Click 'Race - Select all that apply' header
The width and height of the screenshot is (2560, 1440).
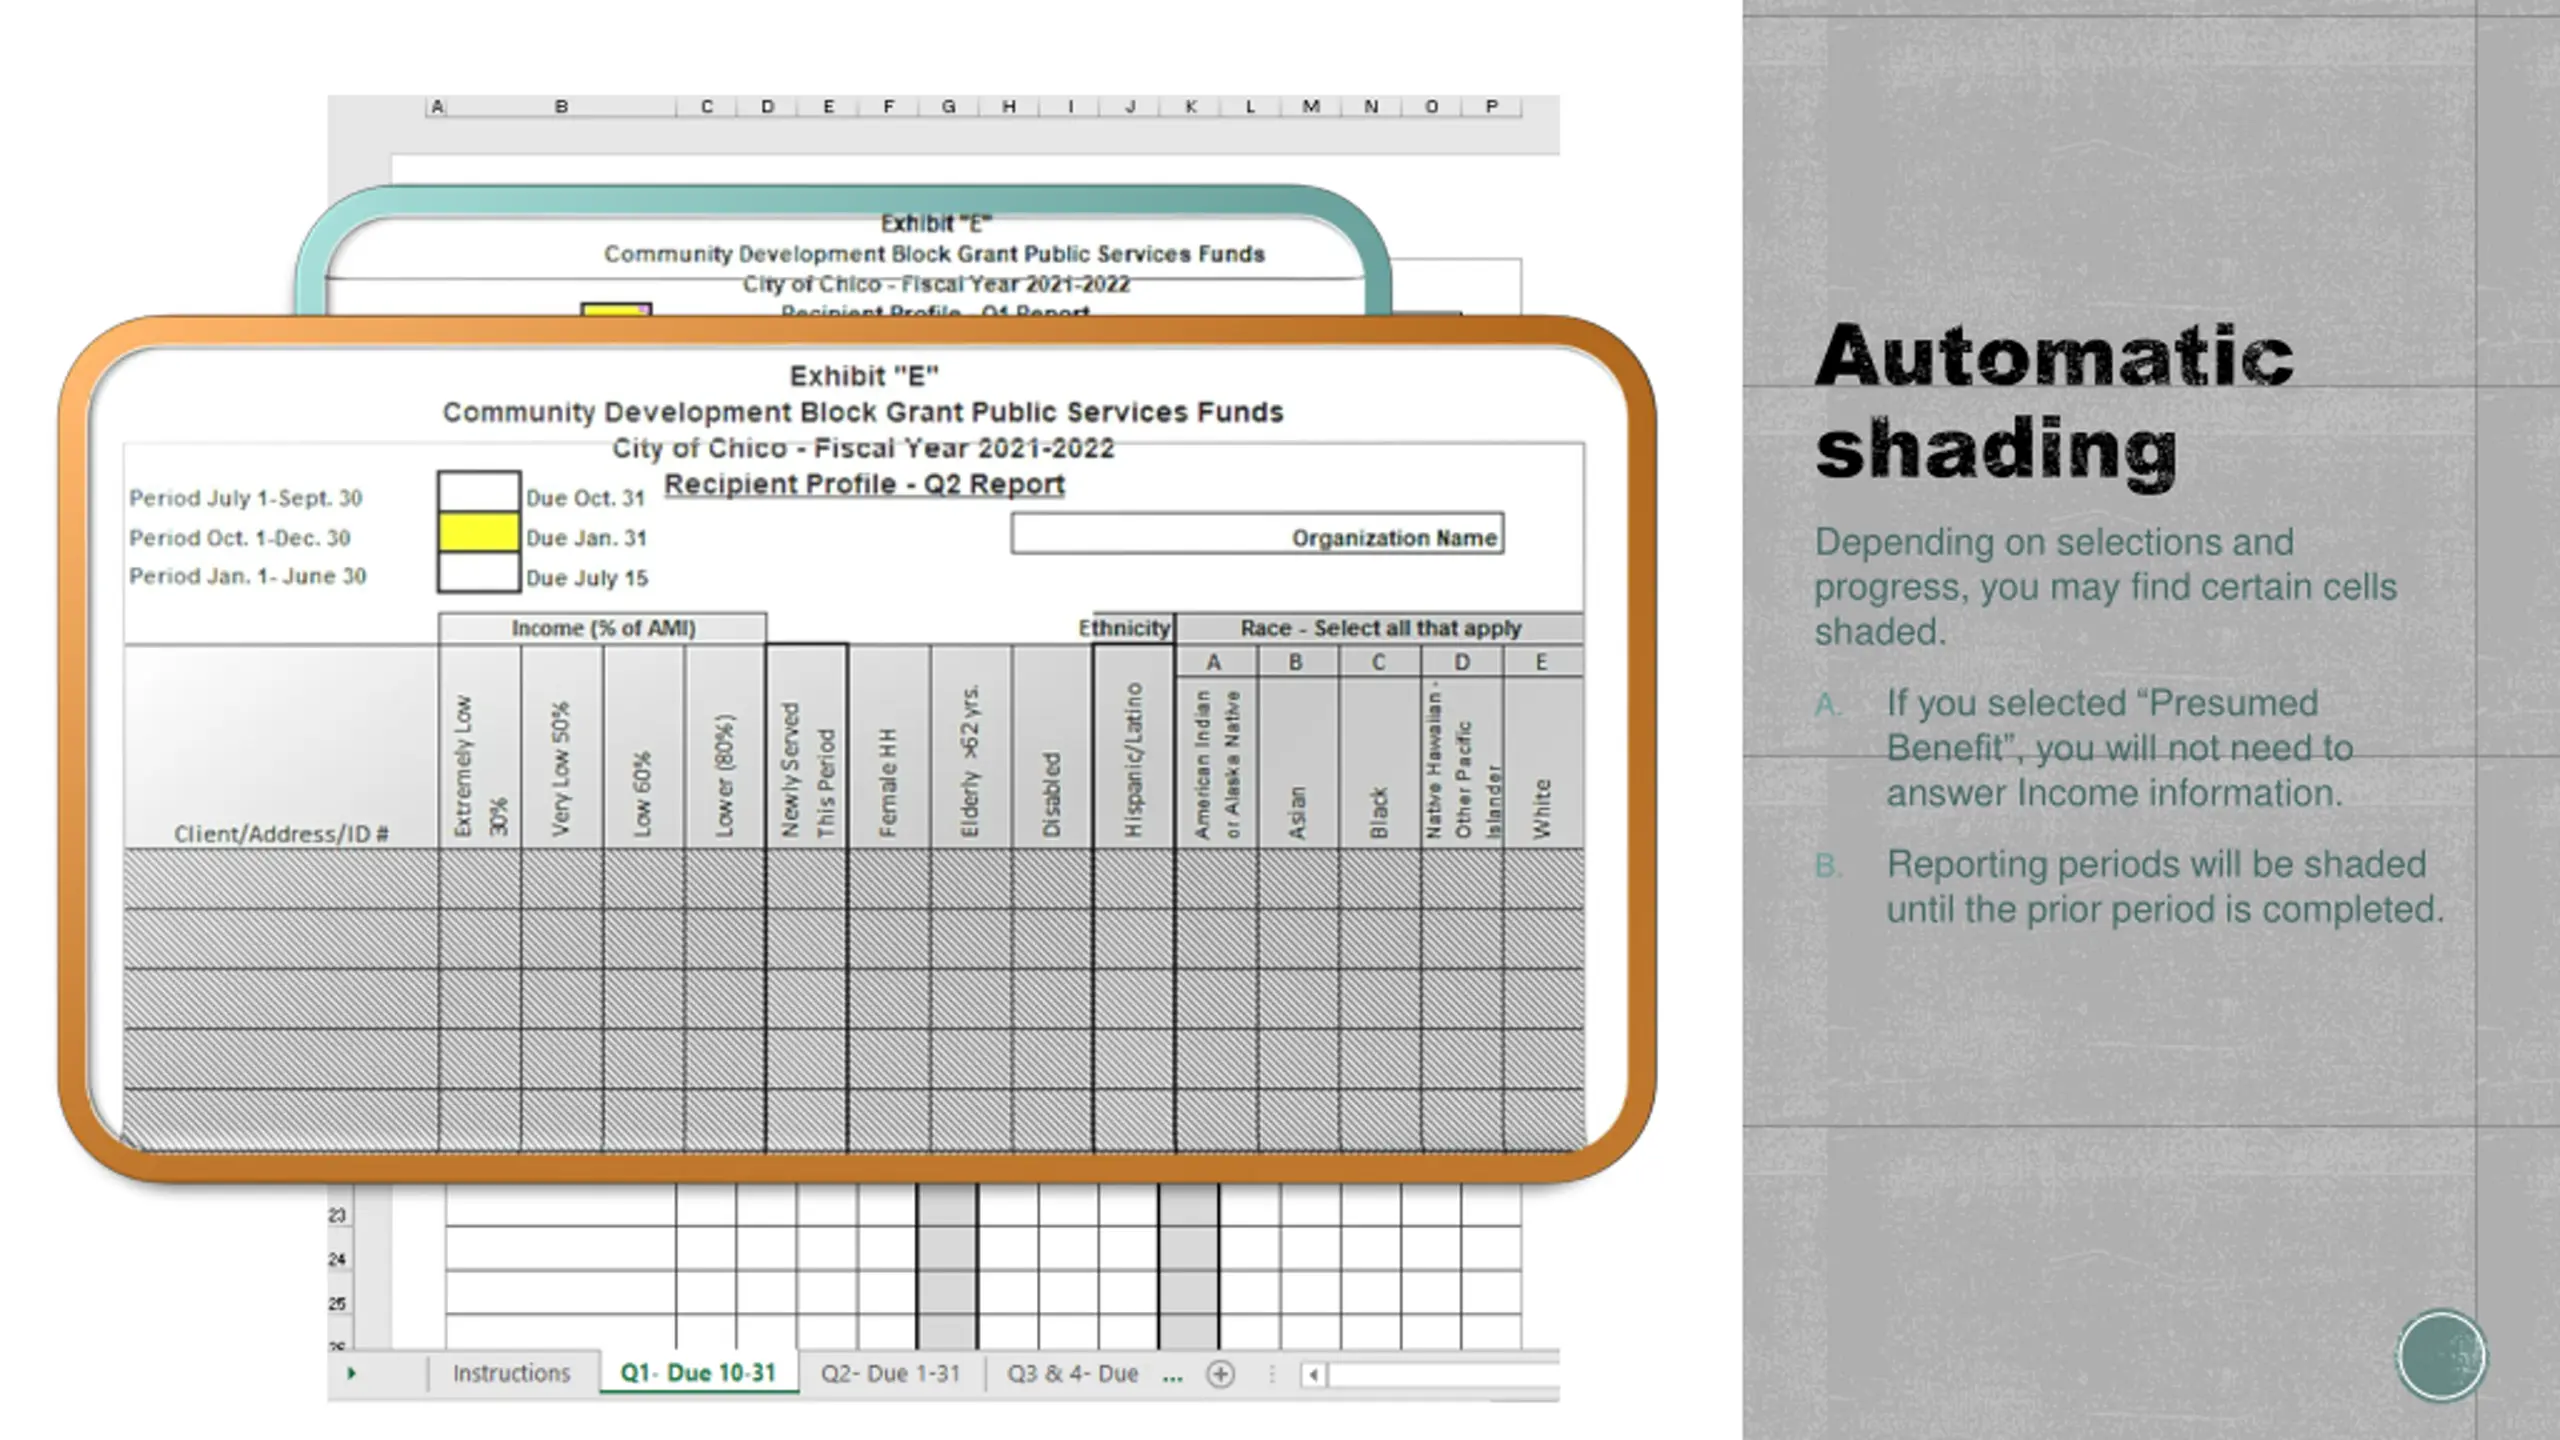(x=1380, y=628)
